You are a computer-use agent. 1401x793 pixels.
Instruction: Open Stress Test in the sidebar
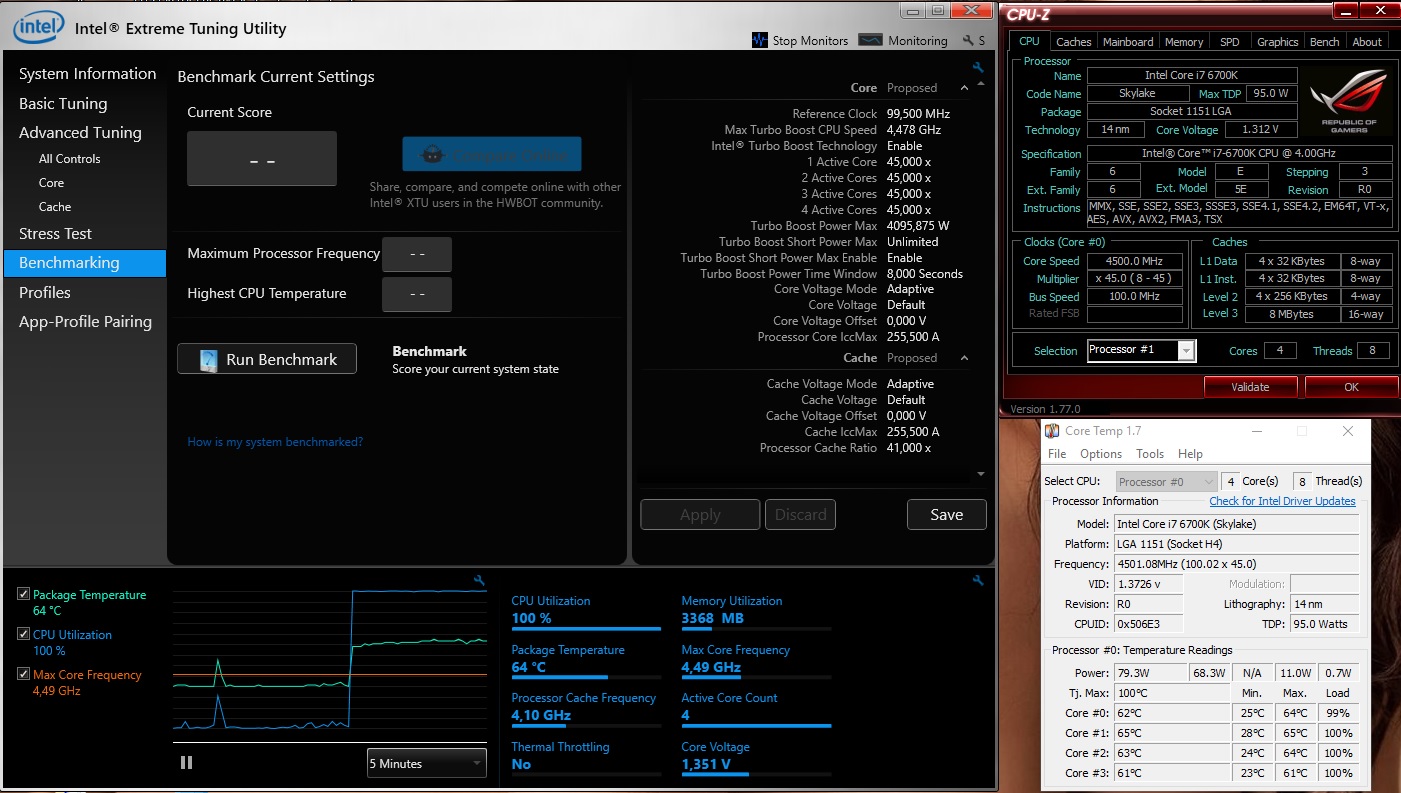pos(55,234)
